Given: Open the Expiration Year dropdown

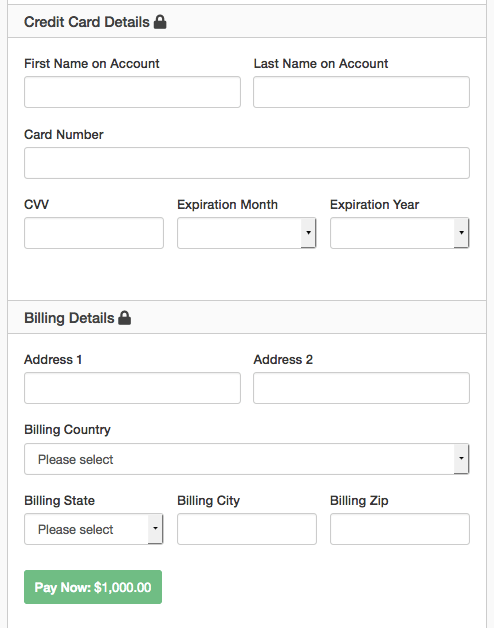Looking at the screenshot, I should click(399, 233).
